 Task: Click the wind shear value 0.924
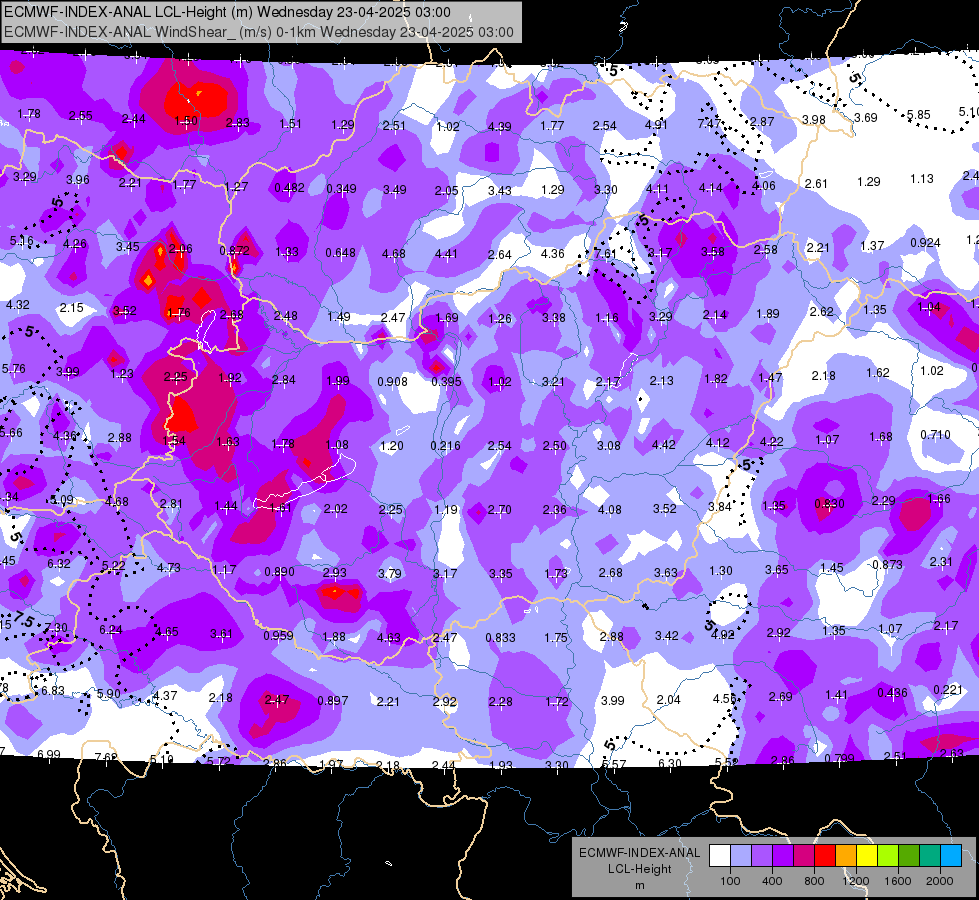click(925, 242)
